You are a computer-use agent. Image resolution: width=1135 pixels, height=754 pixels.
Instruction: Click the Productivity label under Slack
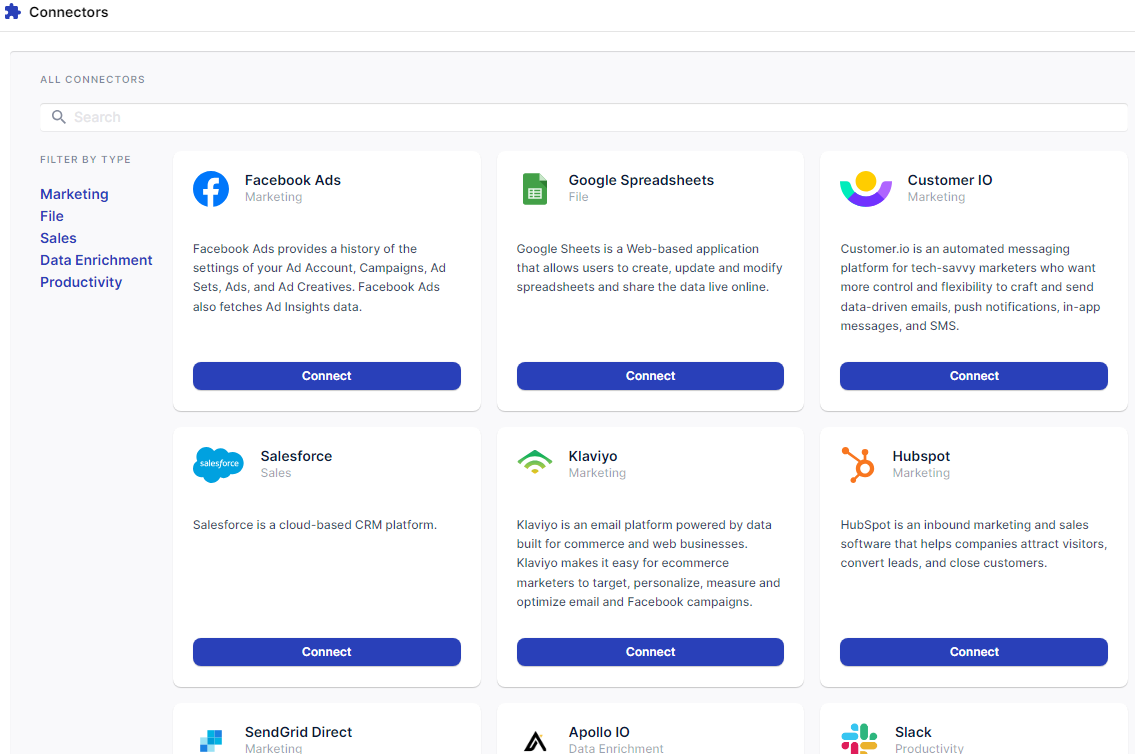(929, 748)
